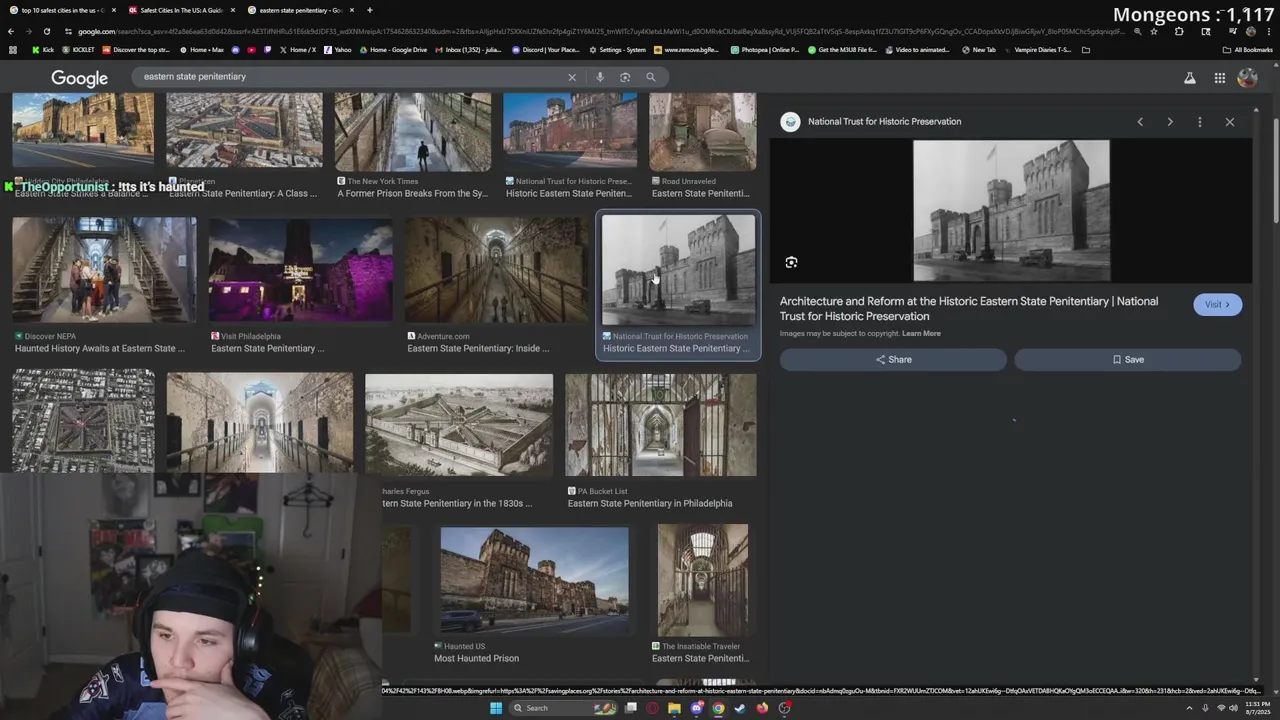The image size is (1280, 720).
Task: Open the aerial view penitentiary image
Action: (83, 420)
